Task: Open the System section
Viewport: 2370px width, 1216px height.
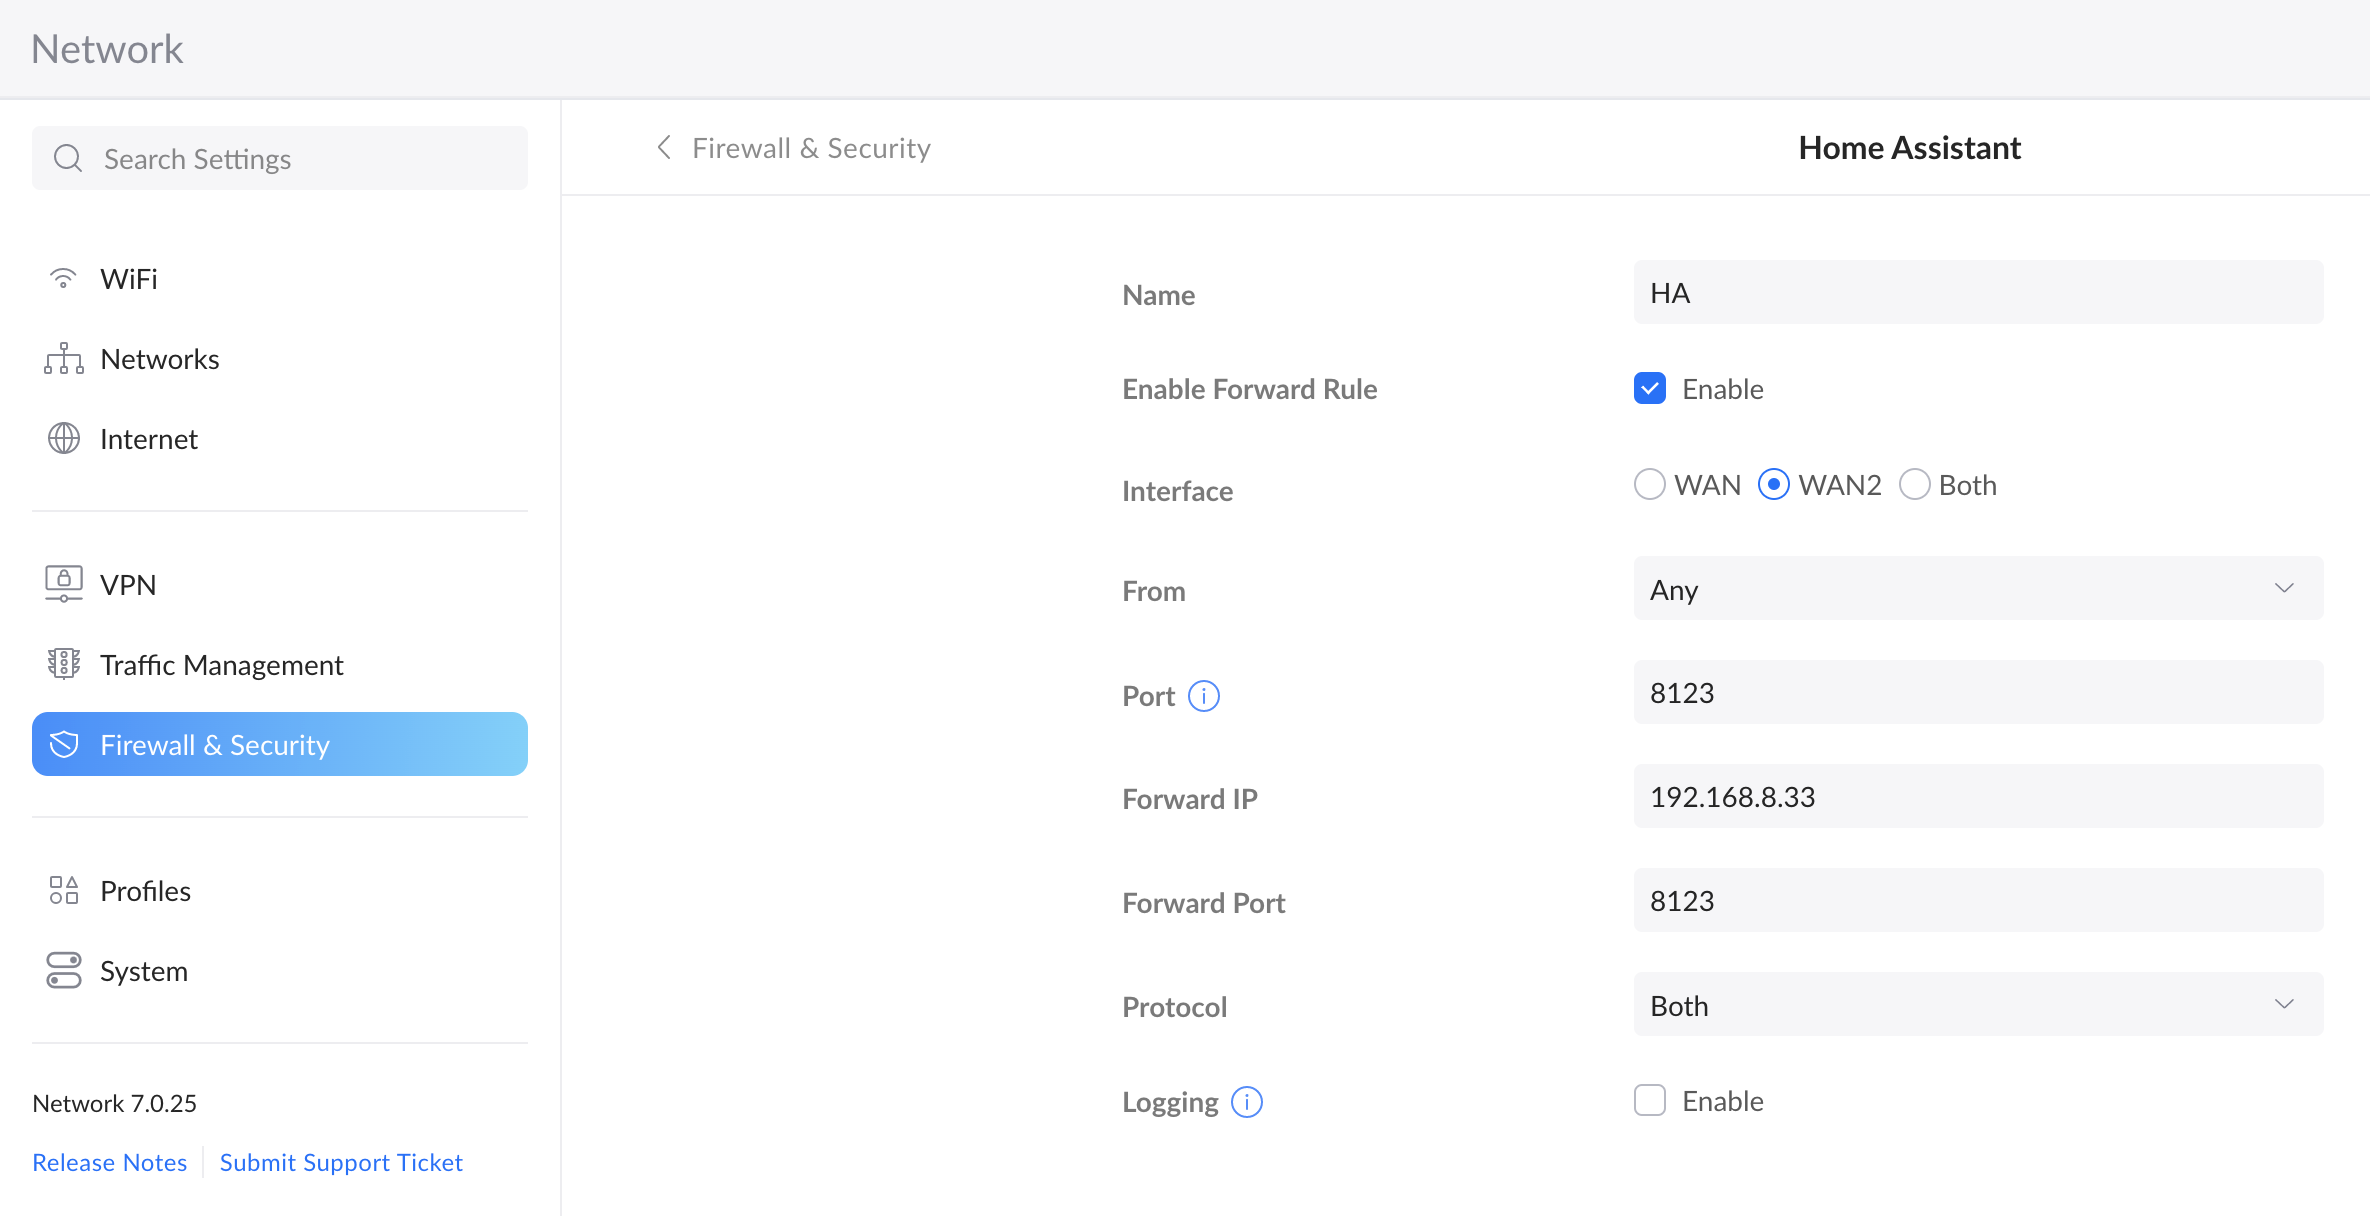Action: (280, 970)
